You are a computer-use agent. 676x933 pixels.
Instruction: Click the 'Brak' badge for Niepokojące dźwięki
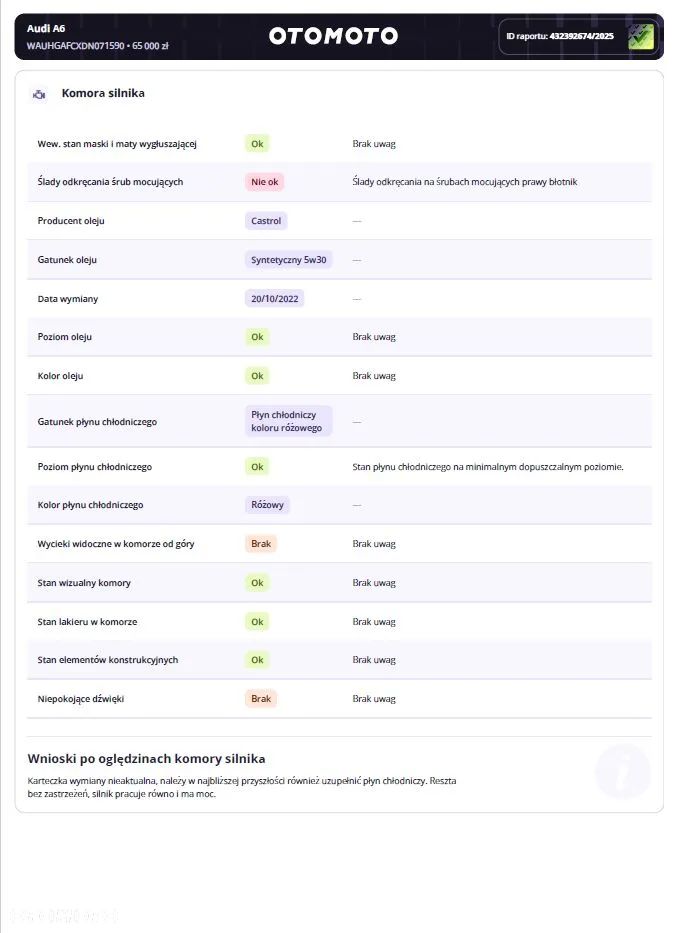261,699
